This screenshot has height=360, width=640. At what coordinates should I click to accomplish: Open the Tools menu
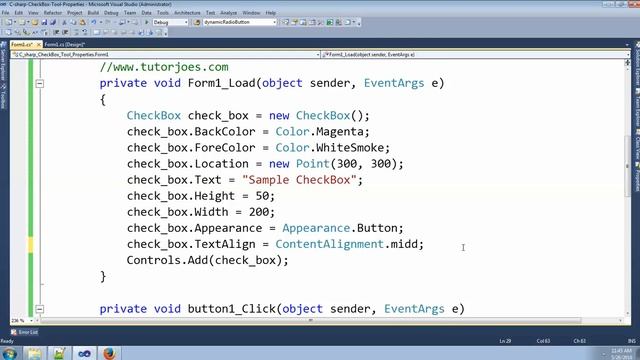click(x=163, y=13)
